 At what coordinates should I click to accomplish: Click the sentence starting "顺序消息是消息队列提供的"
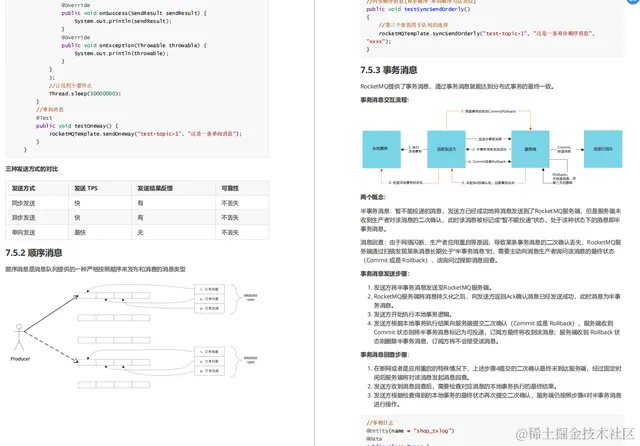pos(96,269)
